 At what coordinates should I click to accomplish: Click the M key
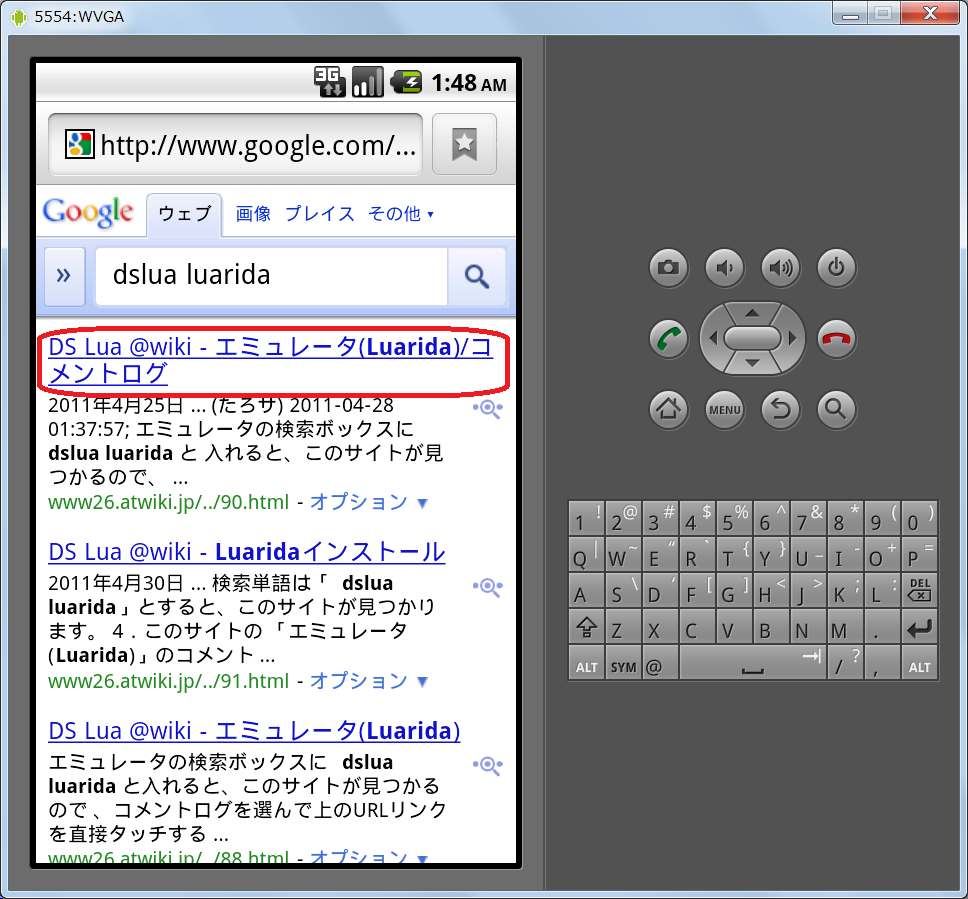(845, 627)
